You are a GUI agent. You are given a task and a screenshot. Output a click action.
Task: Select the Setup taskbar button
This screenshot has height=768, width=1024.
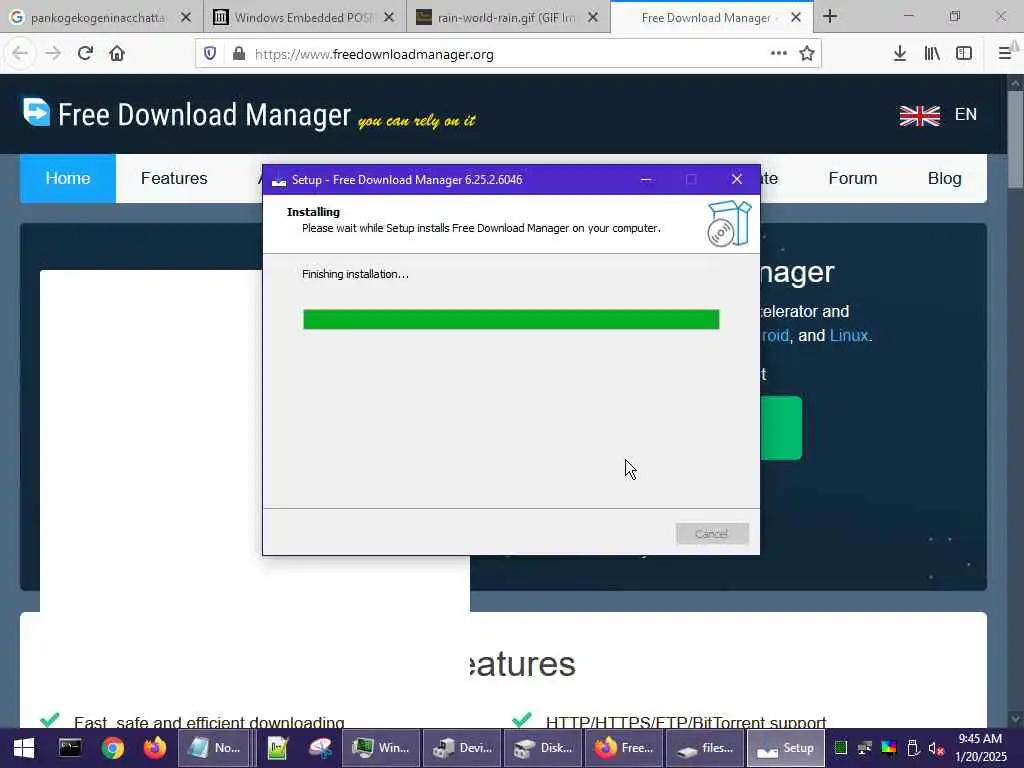[x=786, y=748]
